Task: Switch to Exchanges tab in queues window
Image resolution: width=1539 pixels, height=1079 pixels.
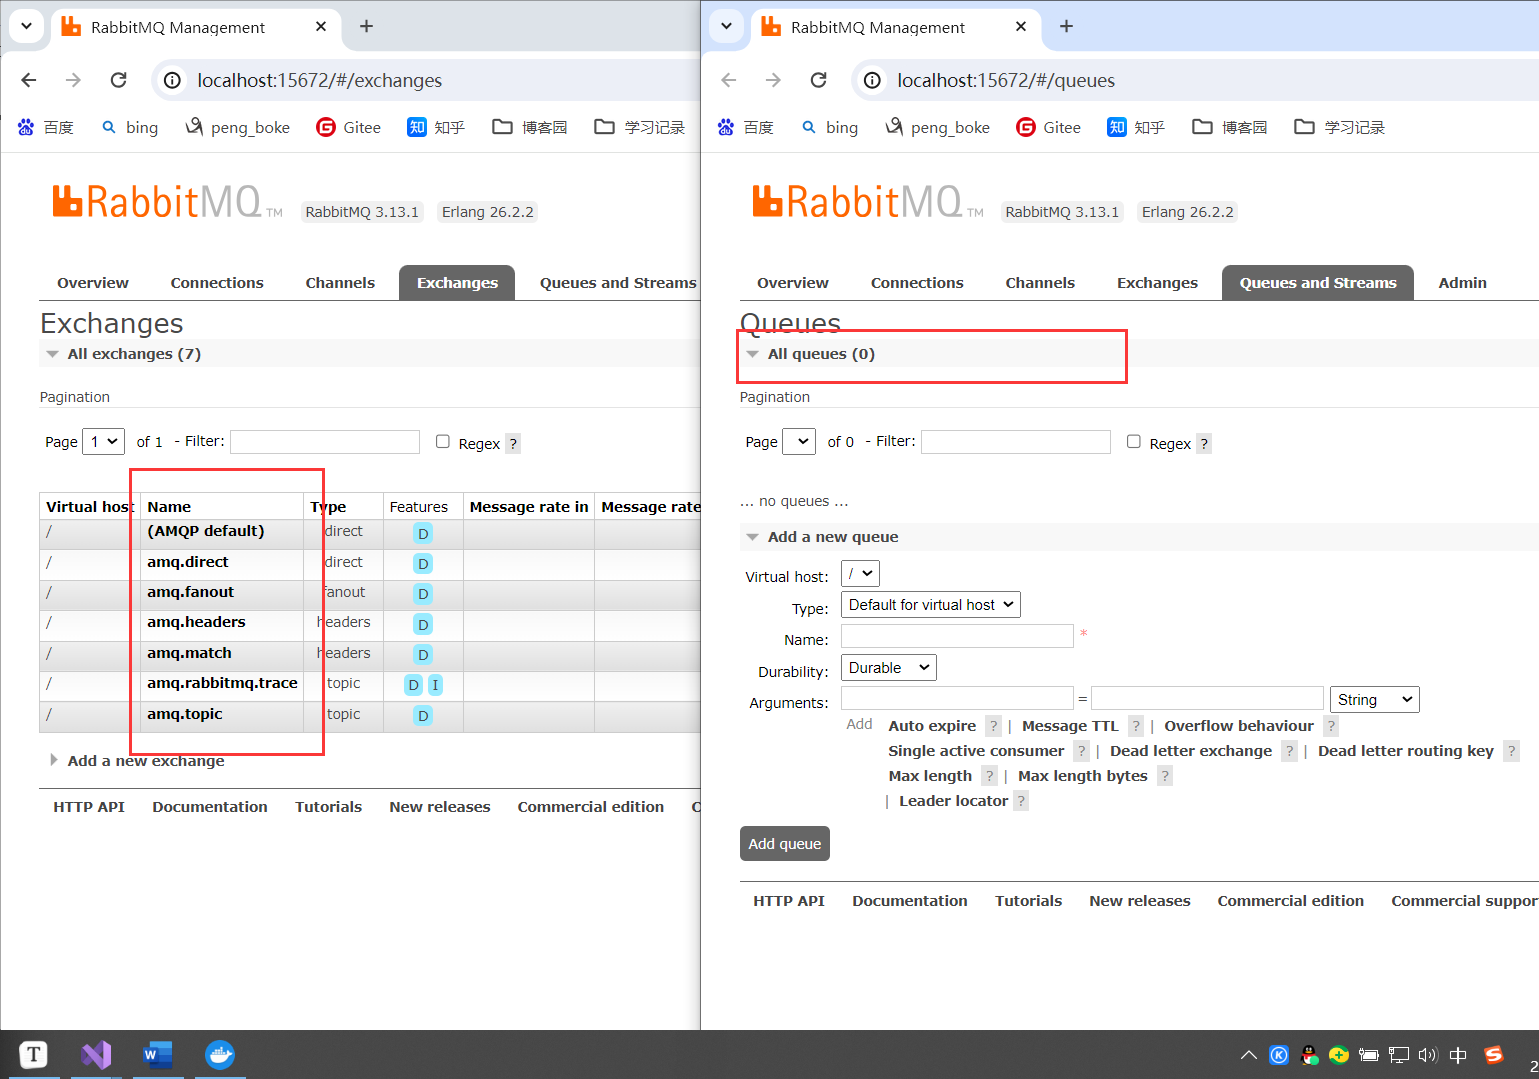Action: click(x=1157, y=283)
